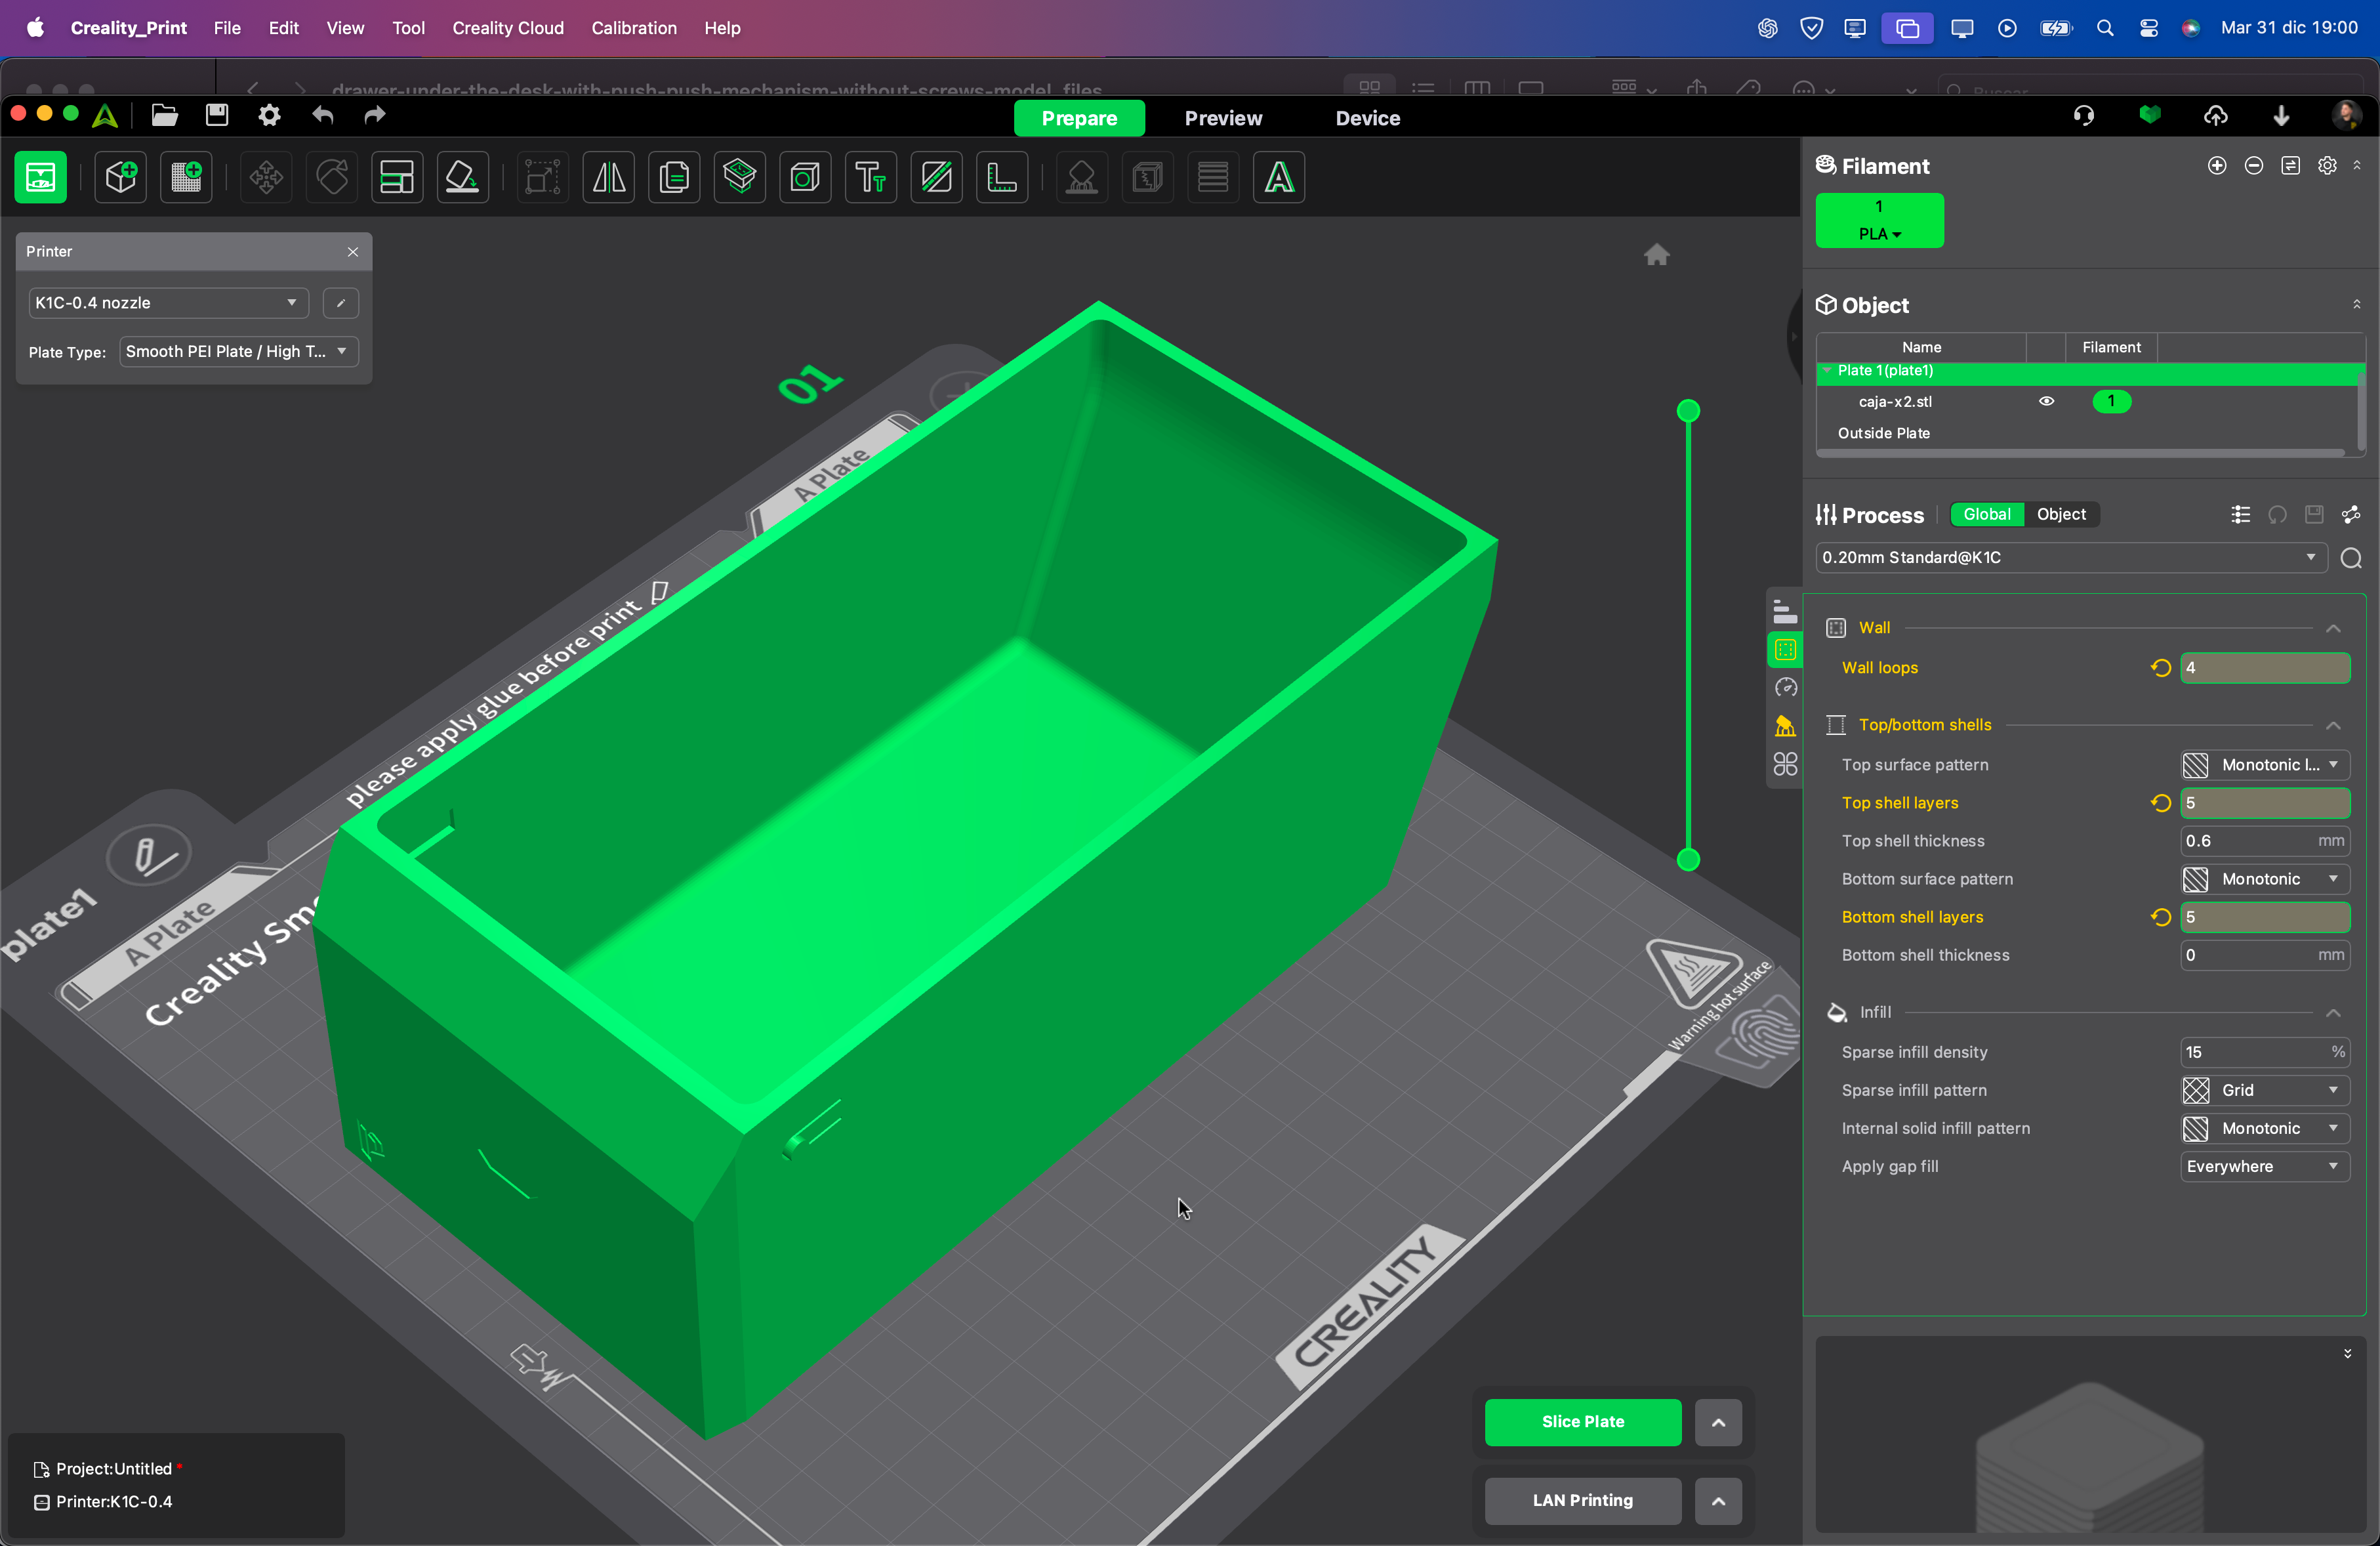Open filament settings gear
Viewport: 2380px width, 1546px height.
coord(2328,166)
